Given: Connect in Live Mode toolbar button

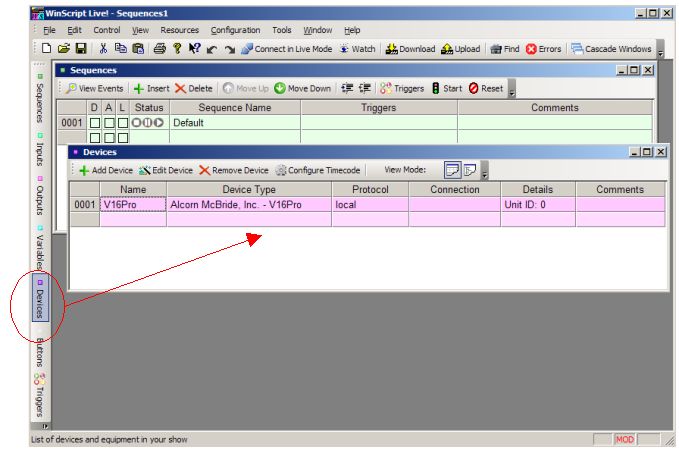Looking at the screenshot, I should click(x=287, y=49).
